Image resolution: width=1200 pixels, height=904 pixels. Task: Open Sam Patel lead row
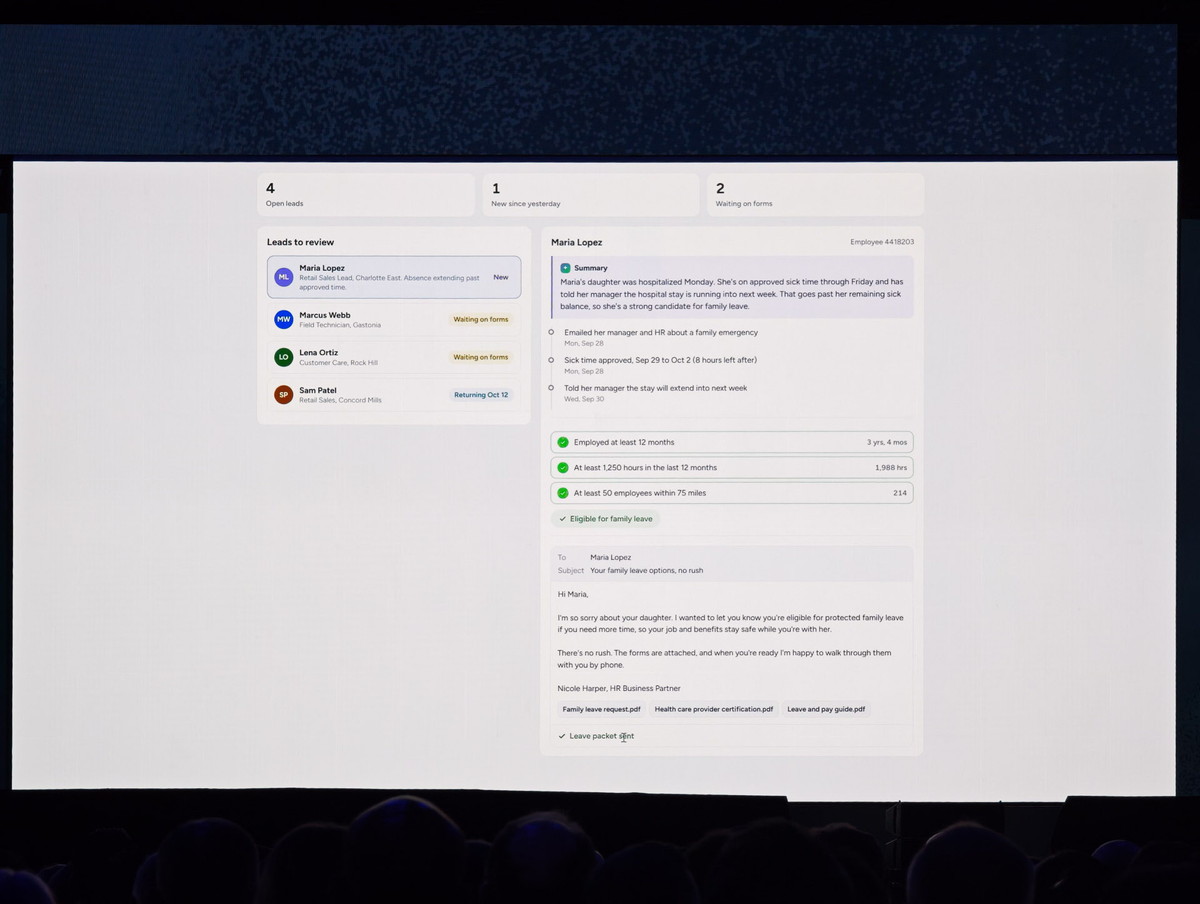tap(394, 395)
